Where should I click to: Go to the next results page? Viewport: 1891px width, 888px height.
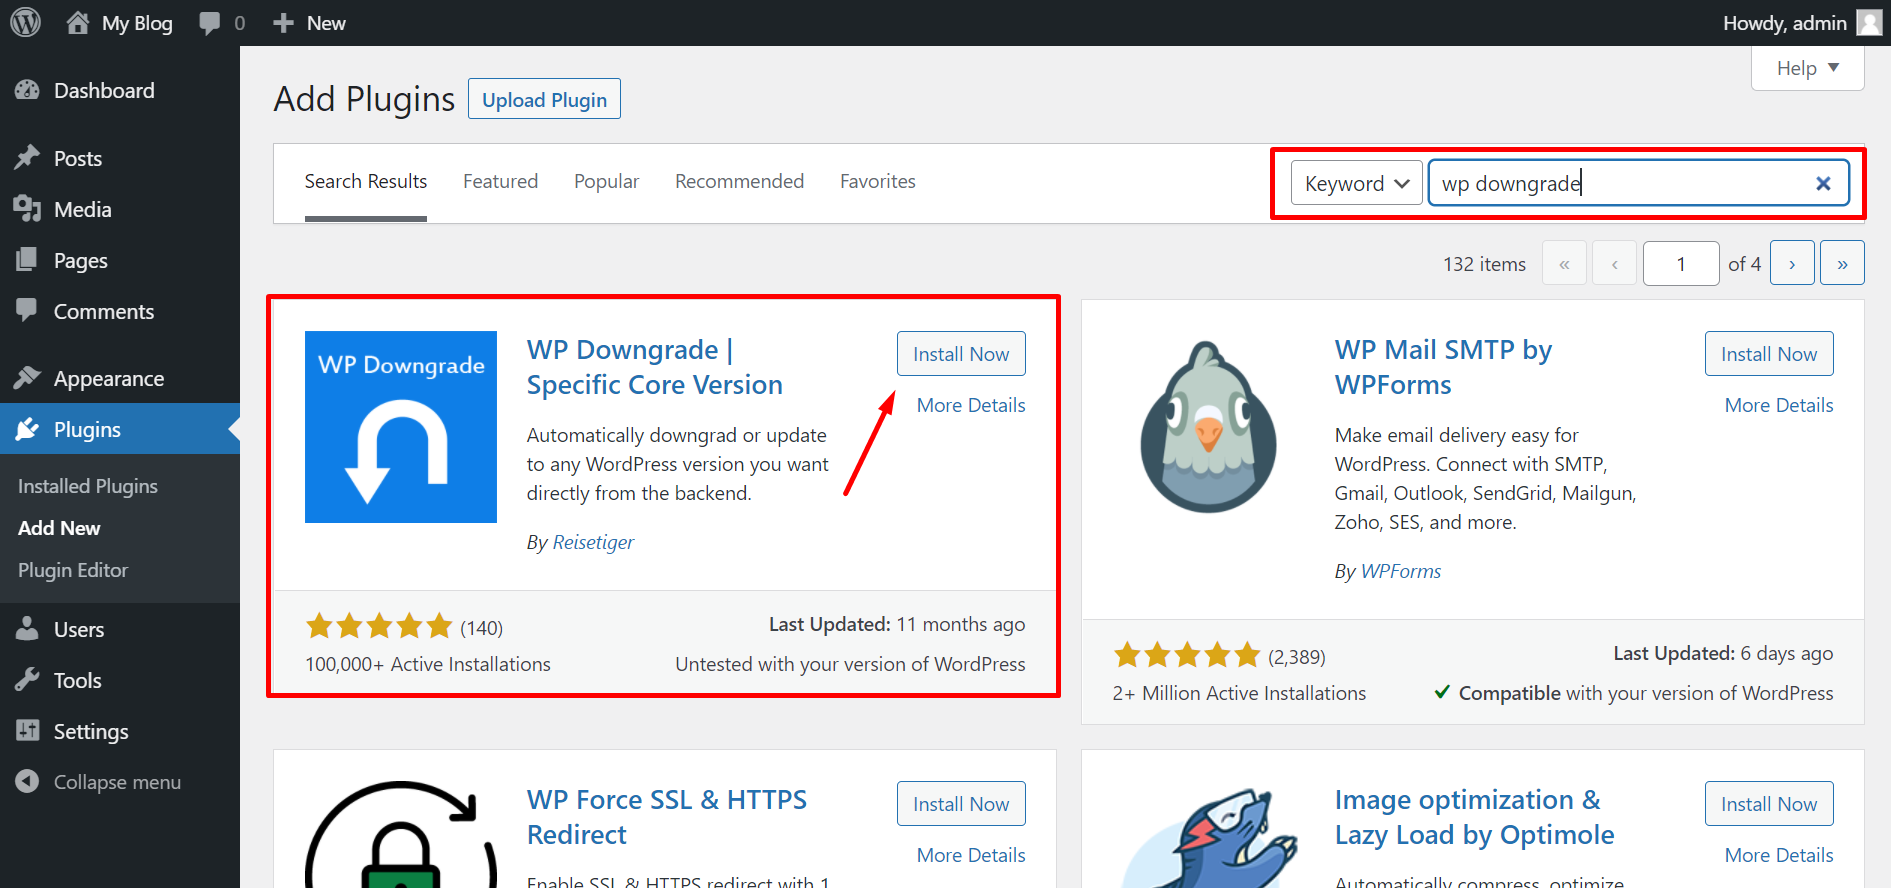click(x=1792, y=264)
